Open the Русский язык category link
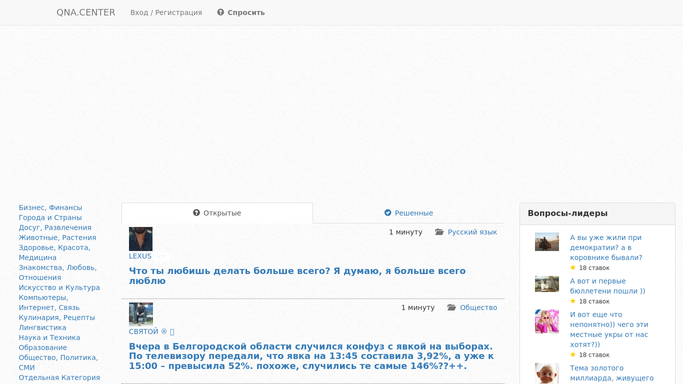Image resolution: width=683 pixels, height=384 pixels. click(x=472, y=232)
